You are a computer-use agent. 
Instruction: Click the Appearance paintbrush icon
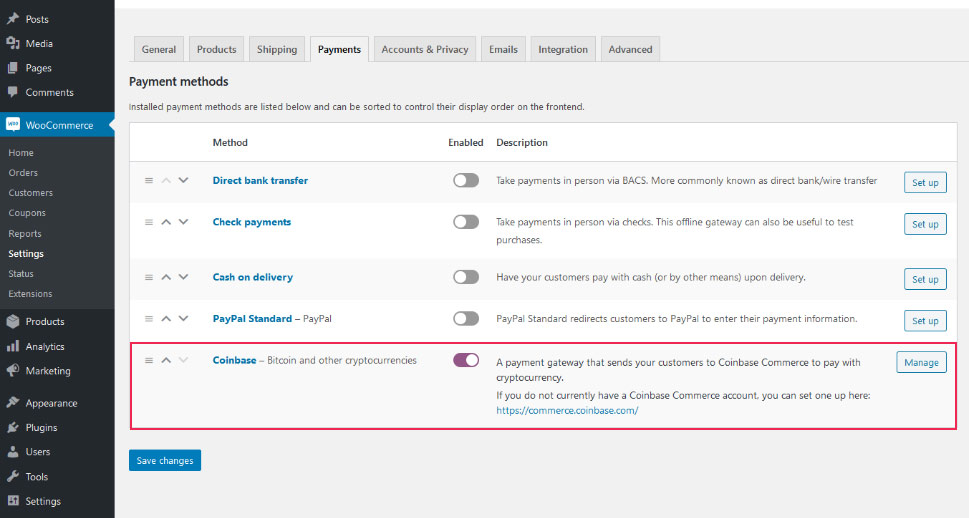13,402
